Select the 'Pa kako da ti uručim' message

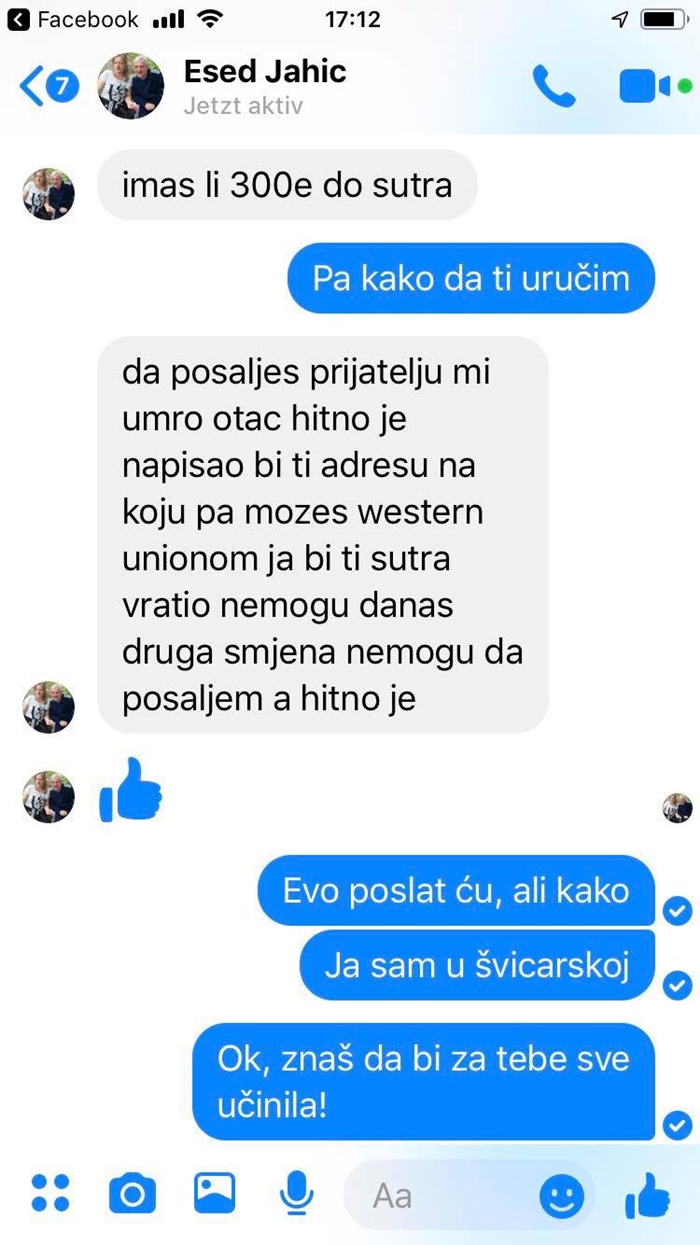[x=471, y=277]
